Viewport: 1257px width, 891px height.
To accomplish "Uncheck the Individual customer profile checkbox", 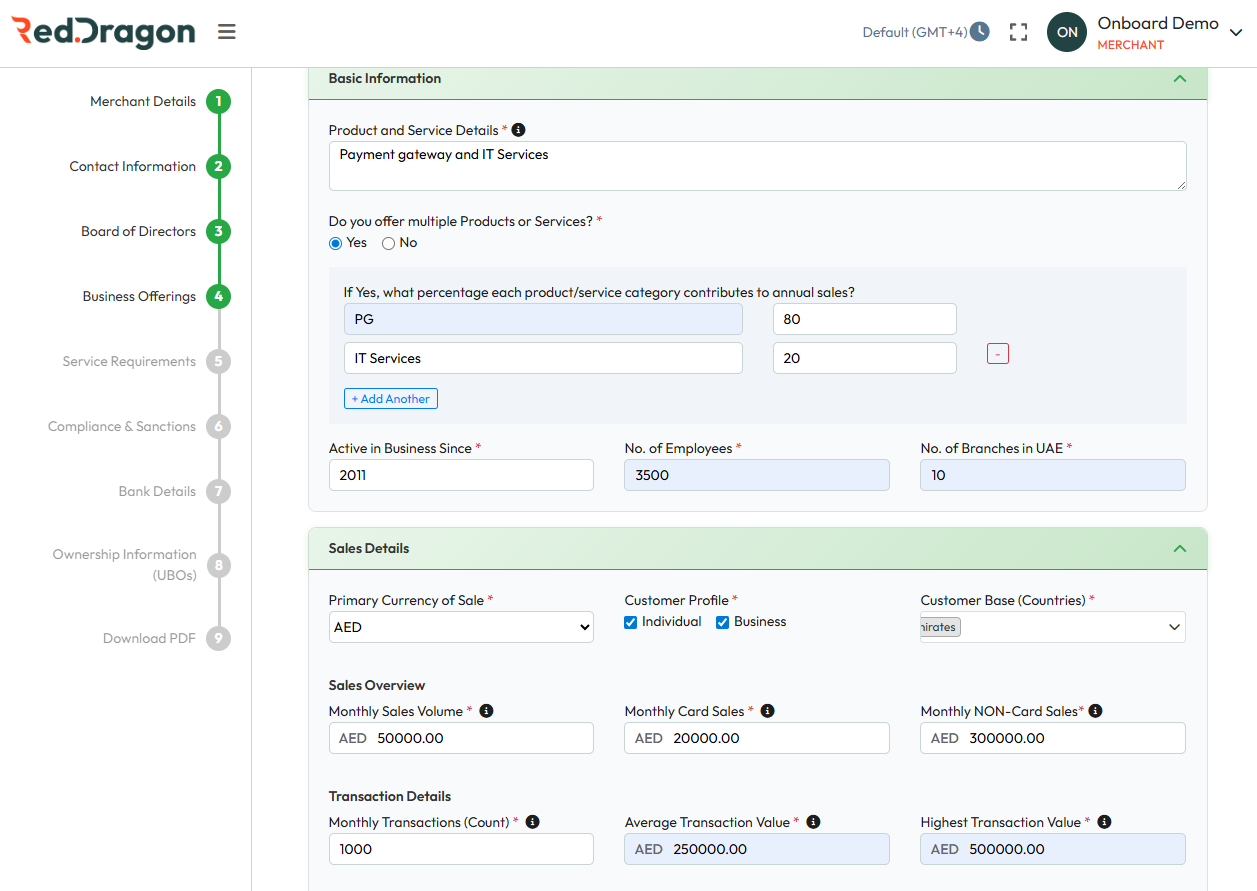I will (631, 622).
